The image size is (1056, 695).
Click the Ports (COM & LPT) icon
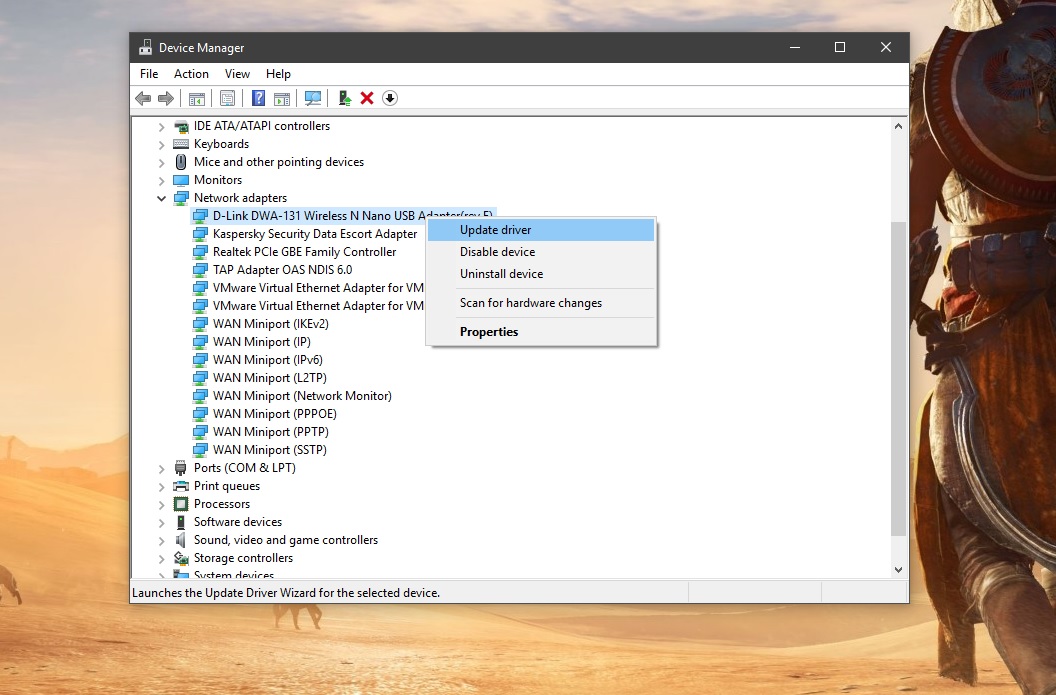[180, 467]
